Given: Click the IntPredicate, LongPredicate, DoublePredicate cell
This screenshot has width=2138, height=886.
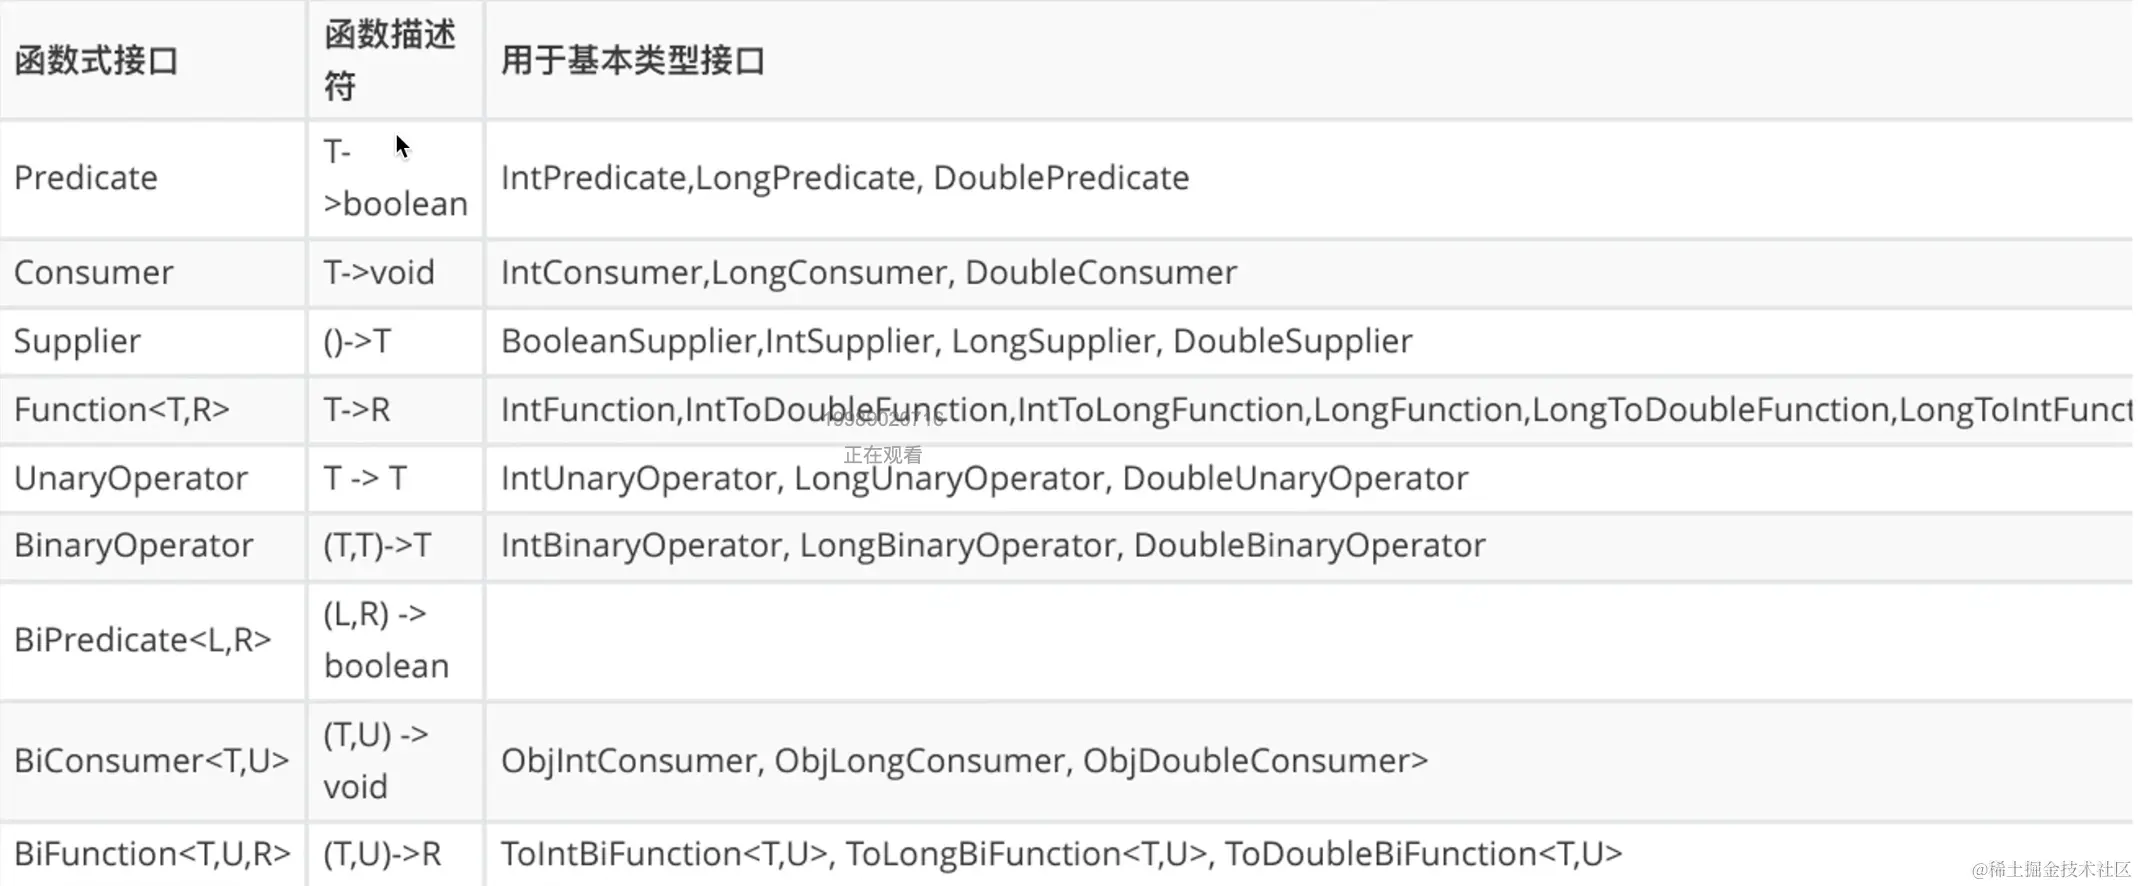Looking at the screenshot, I should click(845, 178).
